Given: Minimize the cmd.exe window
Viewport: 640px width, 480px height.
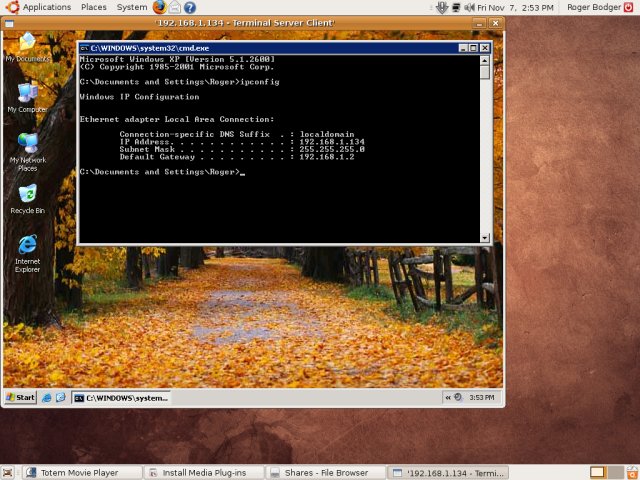Looking at the screenshot, I should tap(463, 48).
